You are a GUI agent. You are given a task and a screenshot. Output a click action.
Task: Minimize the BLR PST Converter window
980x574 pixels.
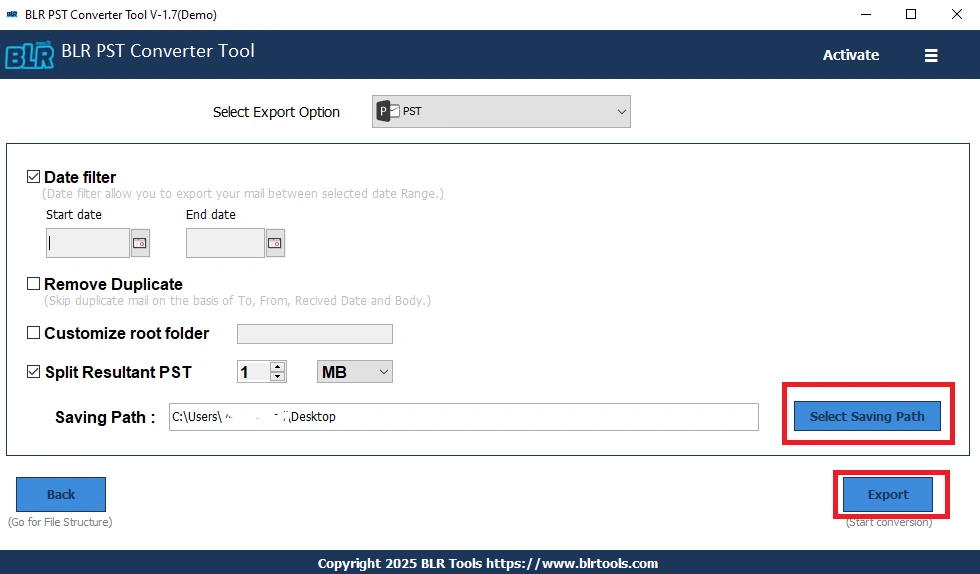pyautogui.click(x=866, y=14)
